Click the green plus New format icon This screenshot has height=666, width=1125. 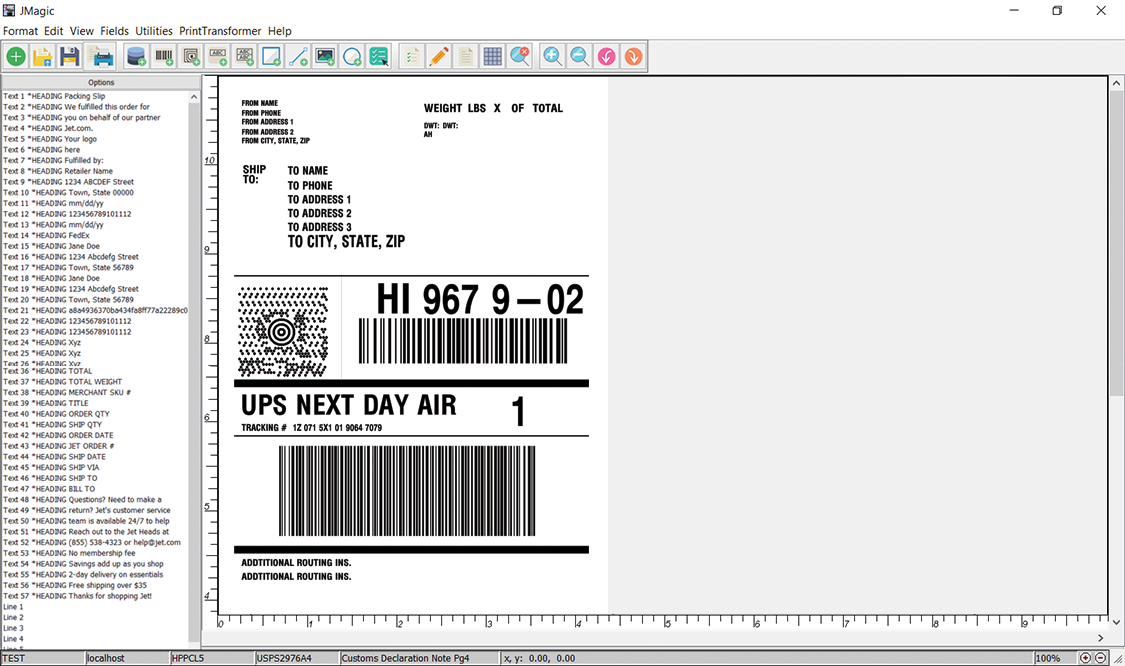[x=16, y=56]
